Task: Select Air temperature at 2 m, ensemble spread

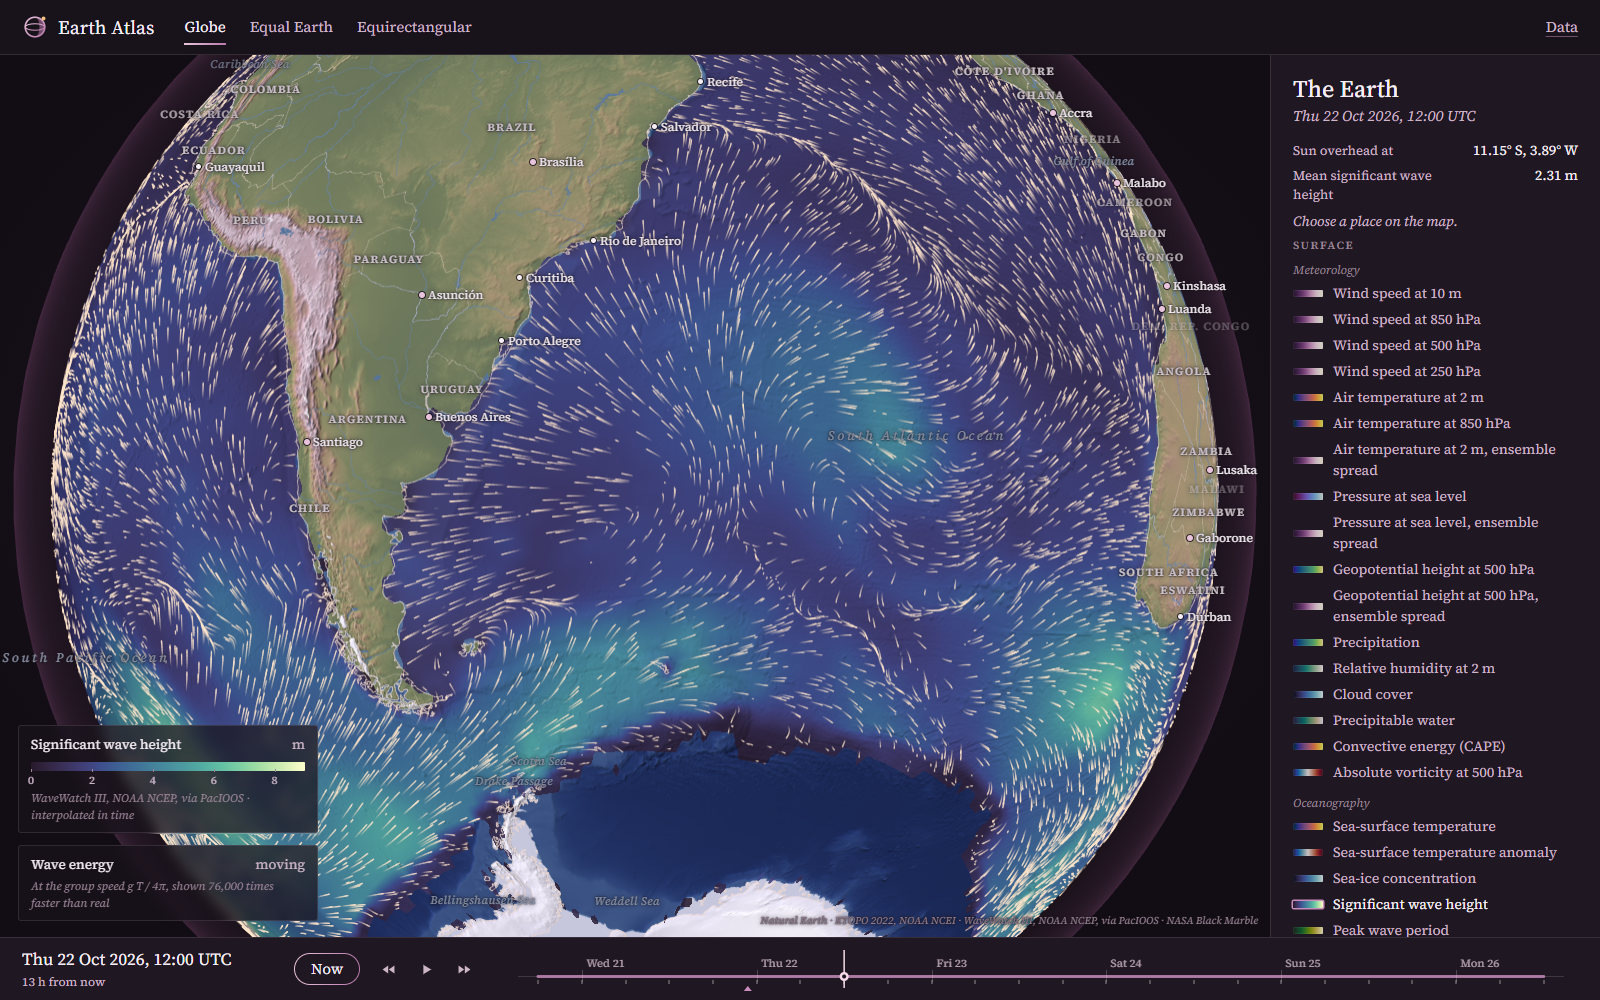Action: (1435, 460)
